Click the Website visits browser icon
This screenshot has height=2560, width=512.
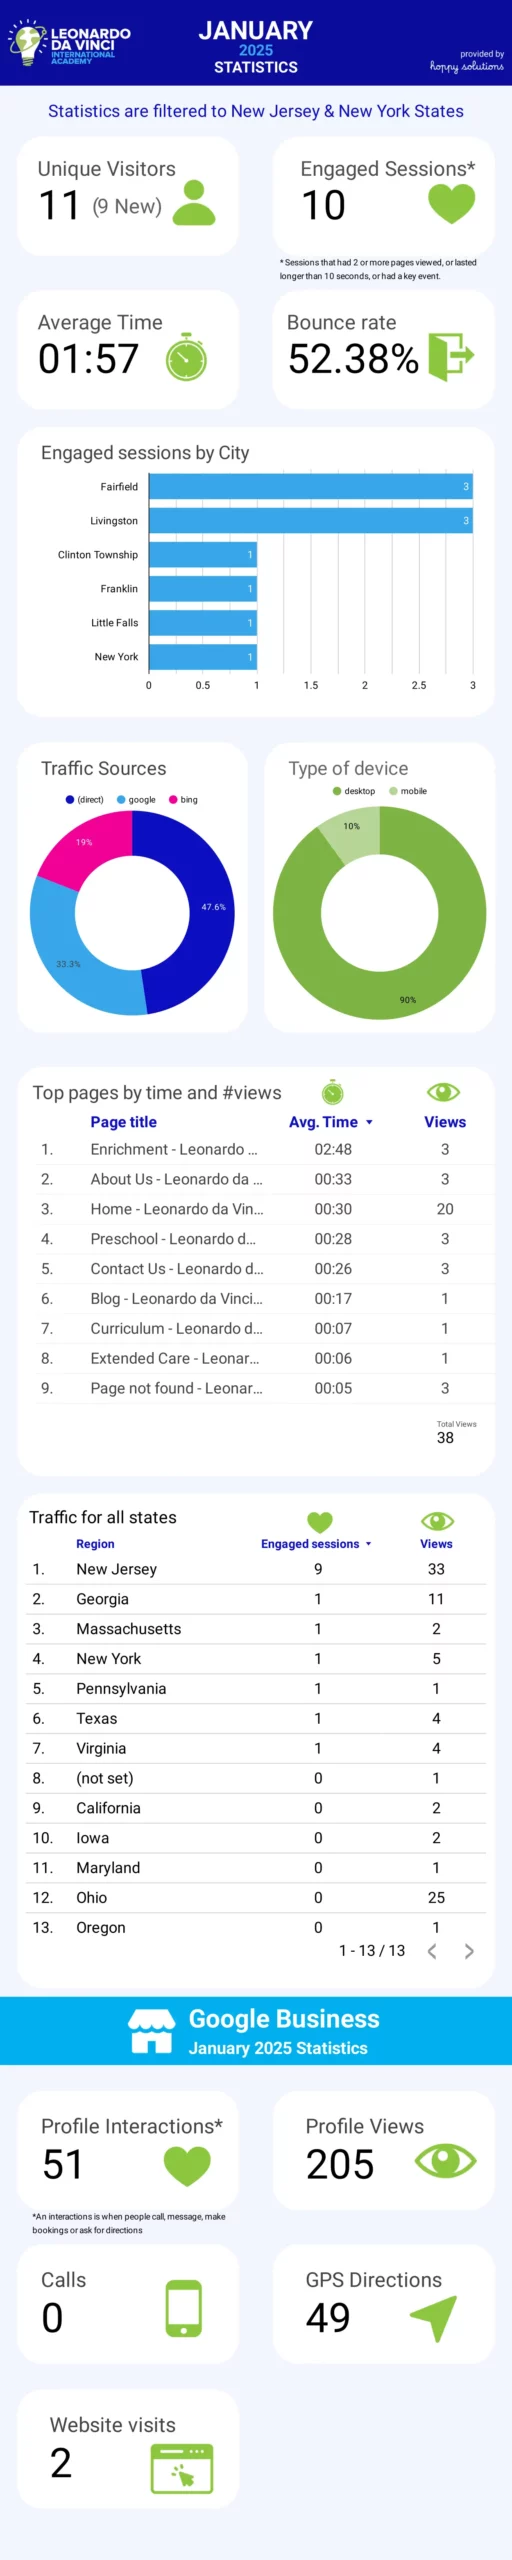click(x=181, y=2468)
